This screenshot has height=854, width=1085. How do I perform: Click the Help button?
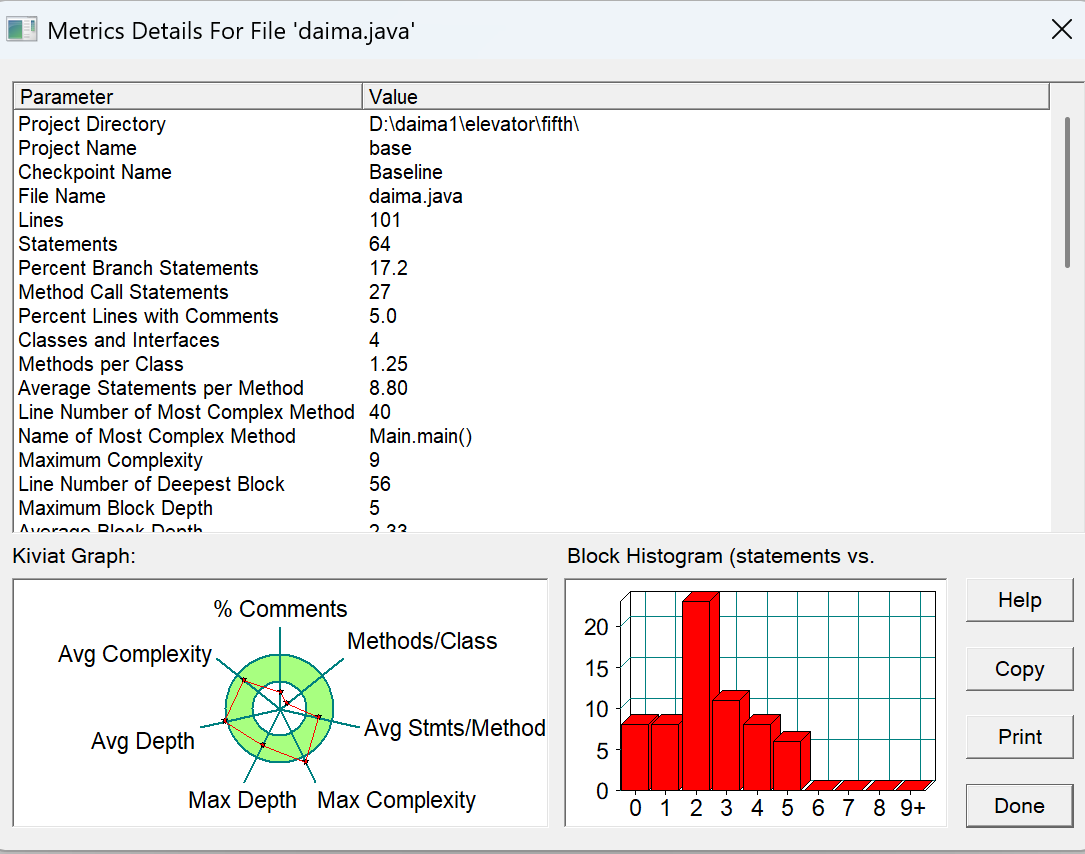(x=1019, y=600)
